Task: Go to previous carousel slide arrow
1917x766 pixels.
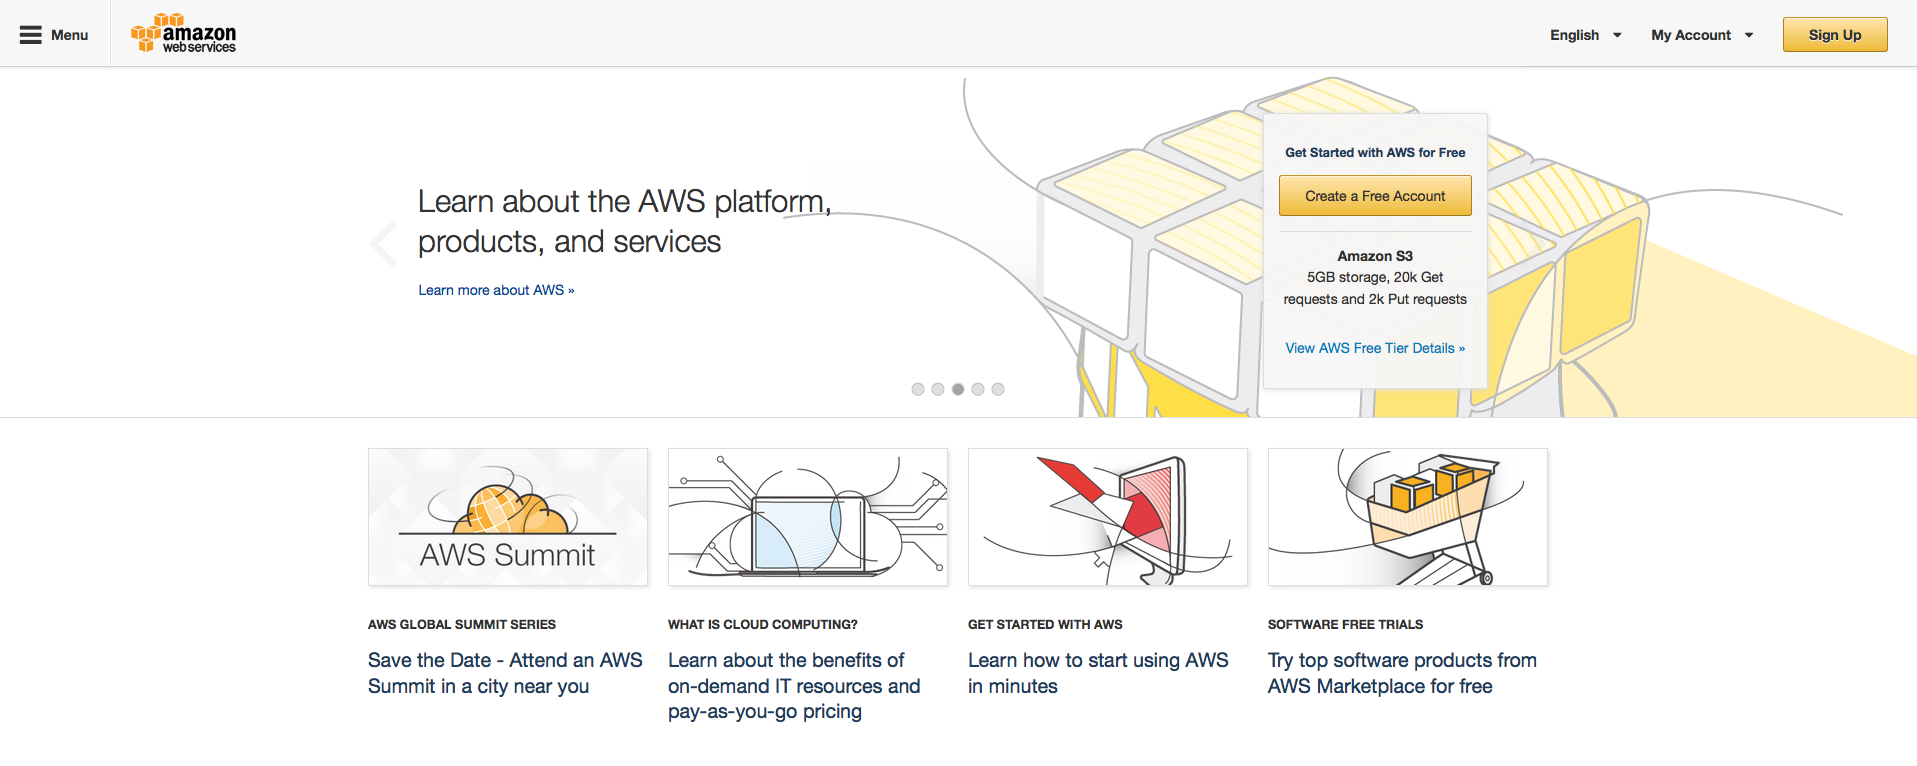Action: point(383,244)
